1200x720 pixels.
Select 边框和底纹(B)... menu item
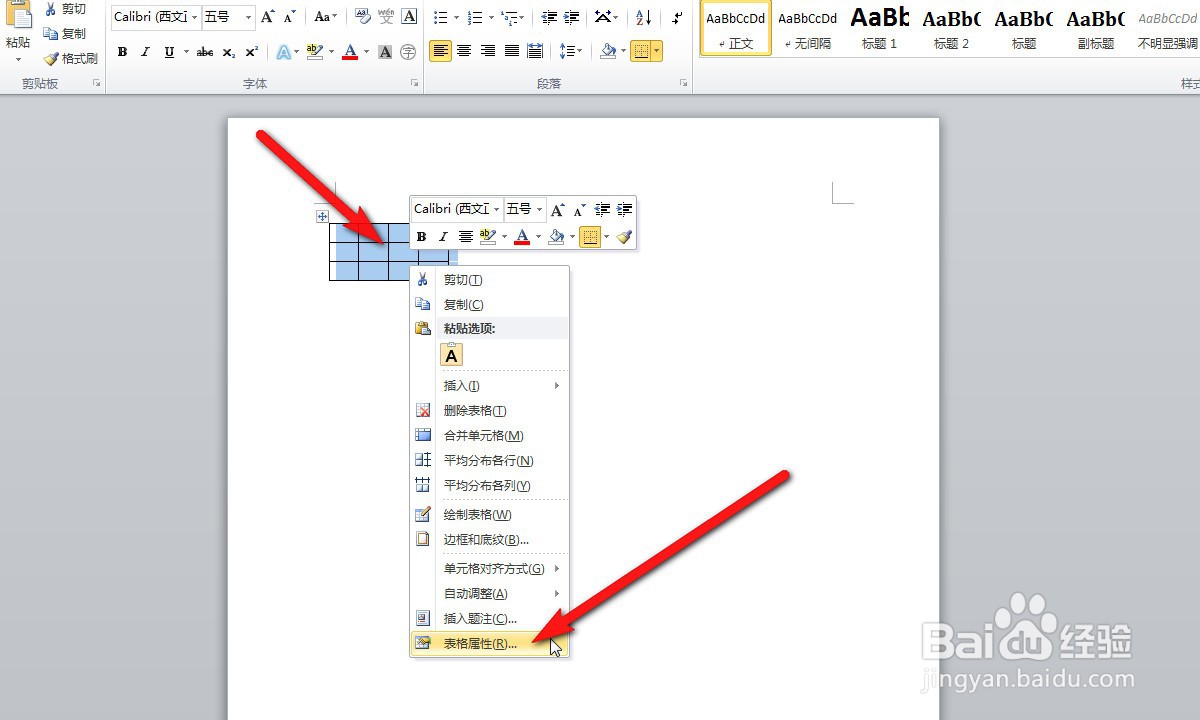(490, 540)
